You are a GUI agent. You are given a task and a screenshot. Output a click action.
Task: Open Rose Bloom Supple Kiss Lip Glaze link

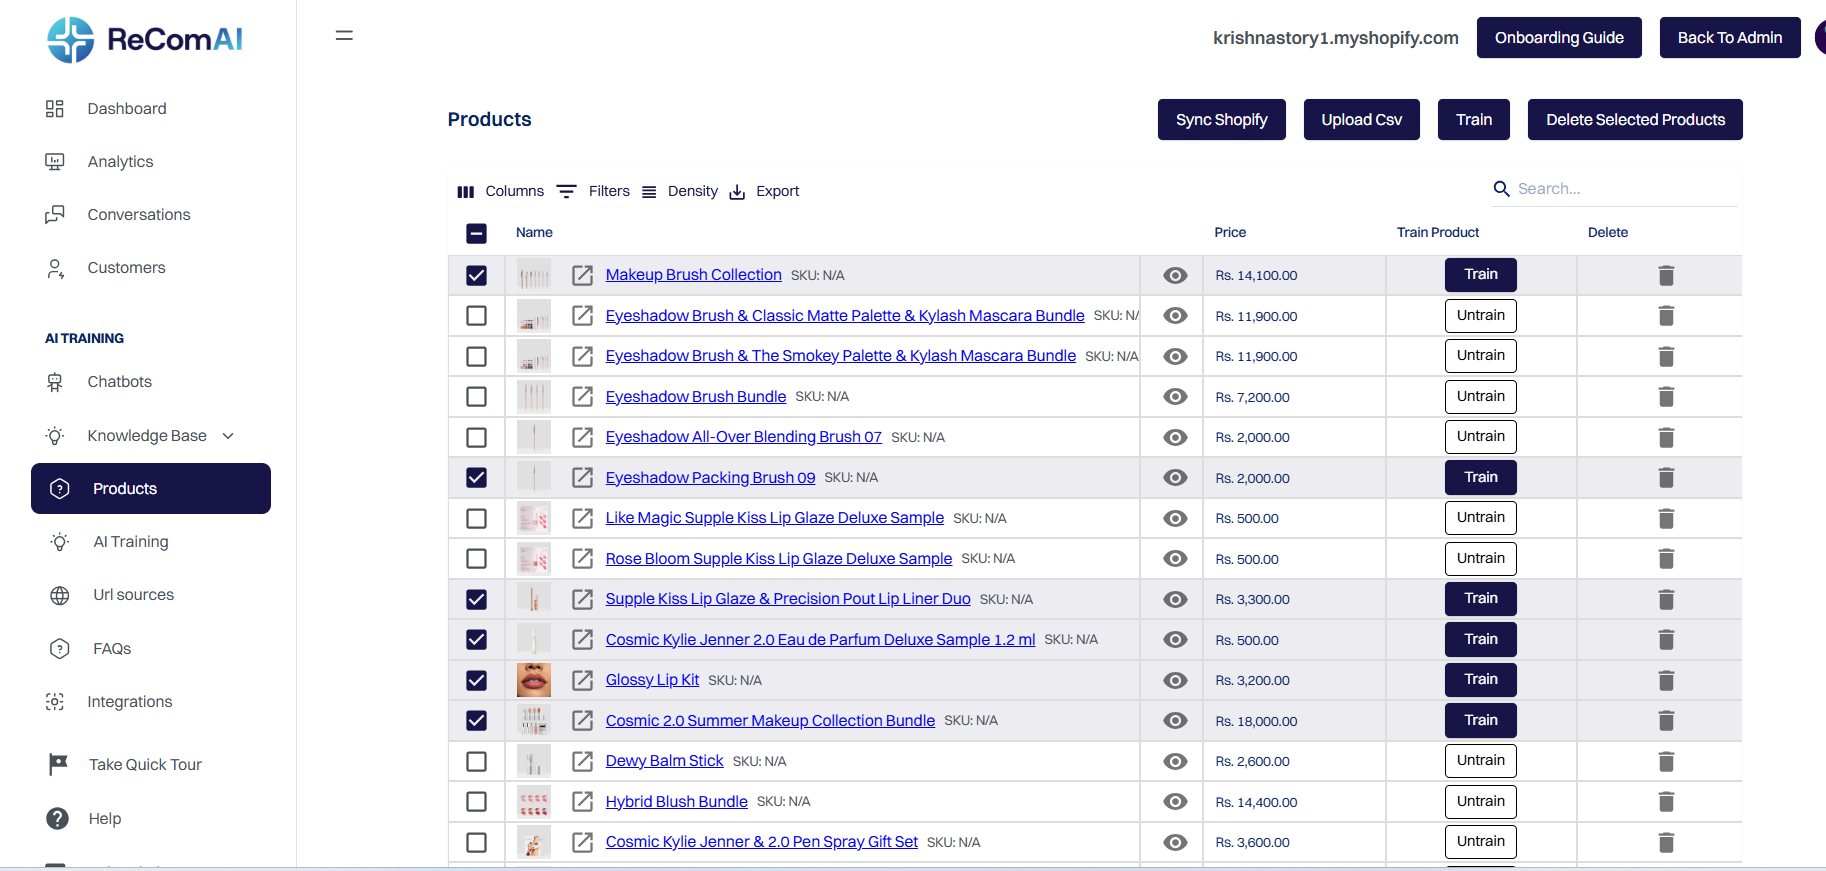click(779, 559)
